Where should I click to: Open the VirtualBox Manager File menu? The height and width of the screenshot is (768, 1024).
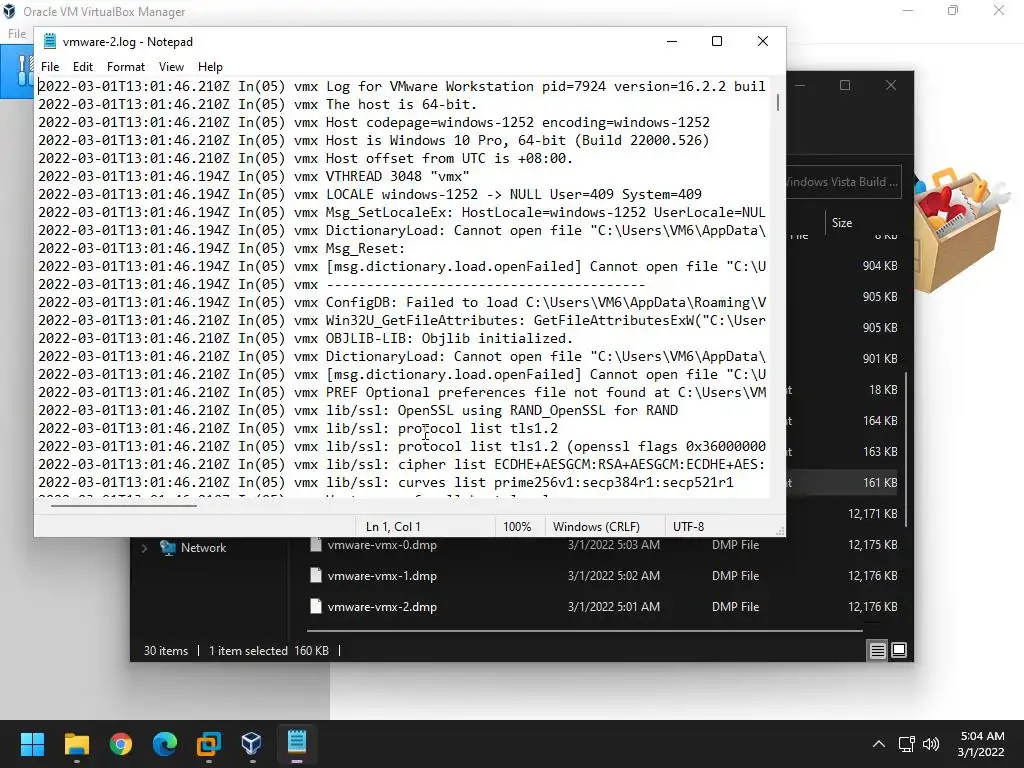[17, 33]
